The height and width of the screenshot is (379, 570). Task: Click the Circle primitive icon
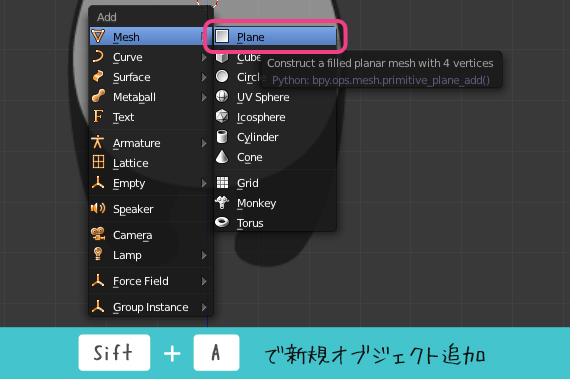click(222, 77)
